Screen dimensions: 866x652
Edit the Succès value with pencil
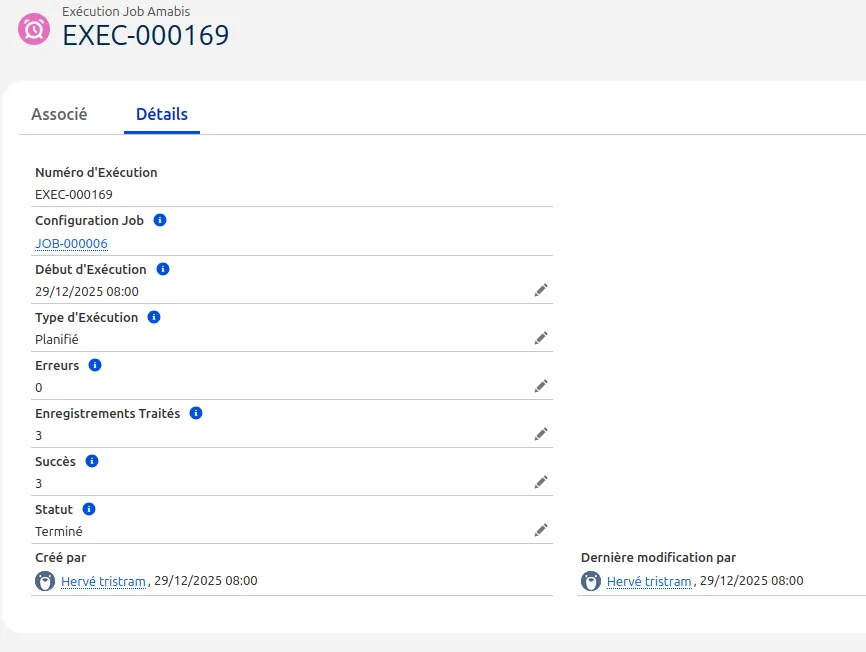[541, 482]
